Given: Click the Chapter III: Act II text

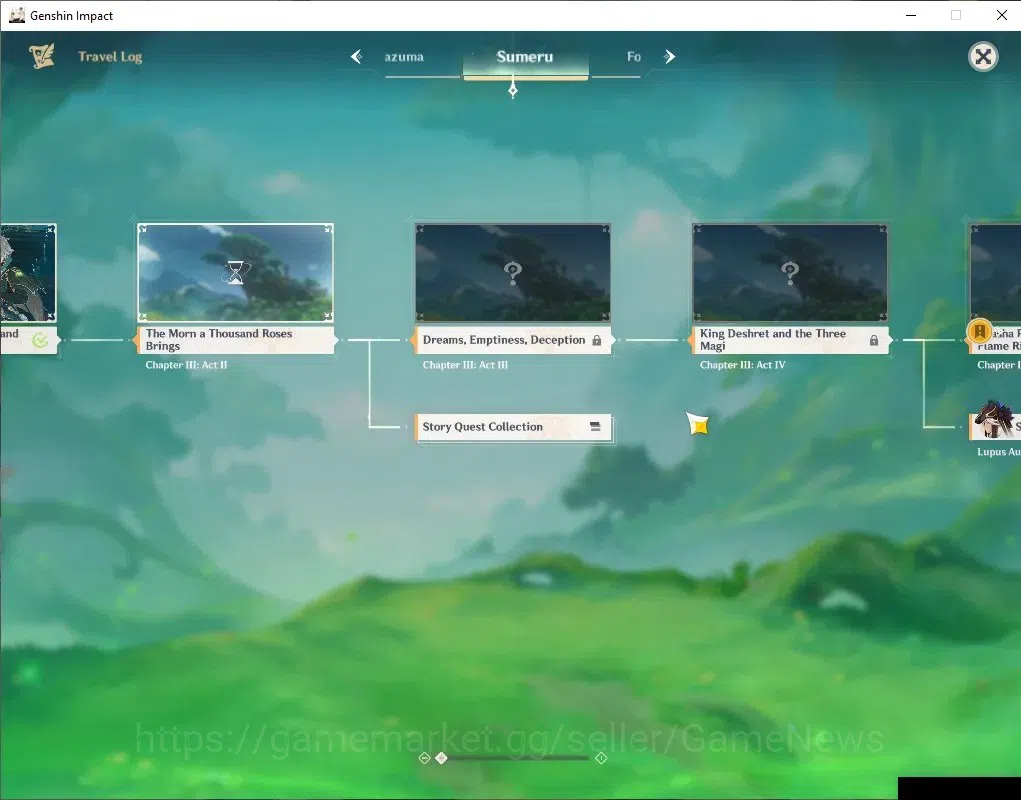Looking at the screenshot, I should pos(186,365).
